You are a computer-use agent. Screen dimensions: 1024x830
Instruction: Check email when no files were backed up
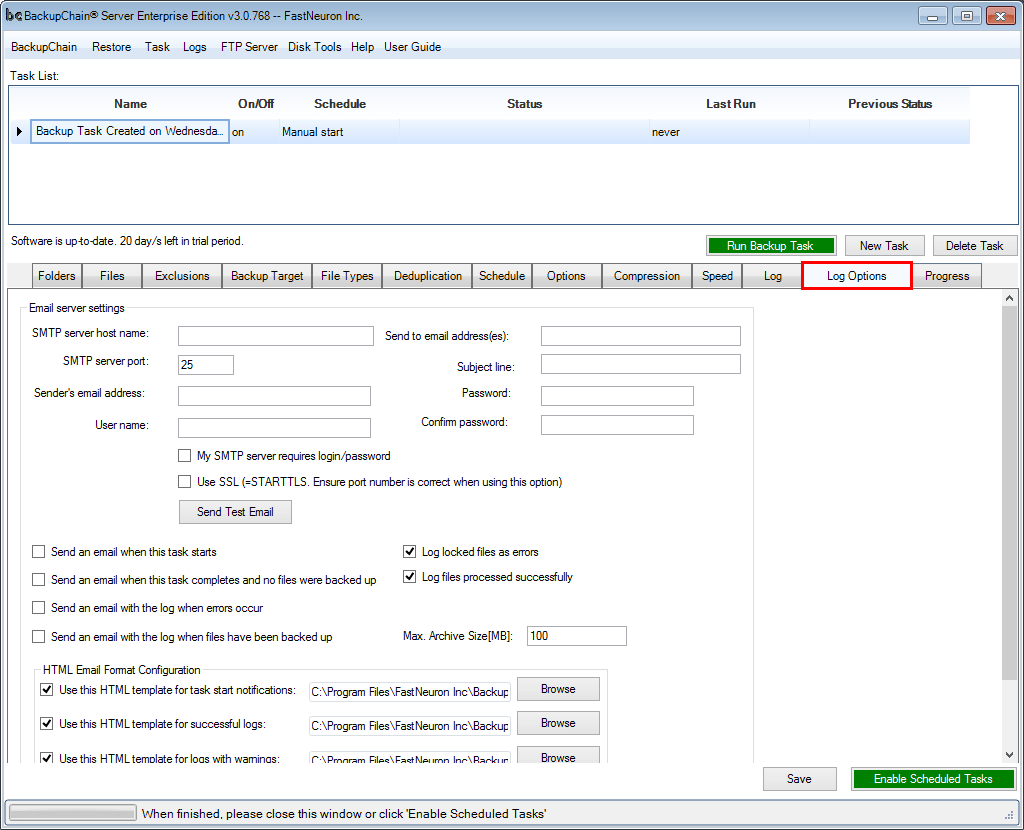[x=39, y=580]
